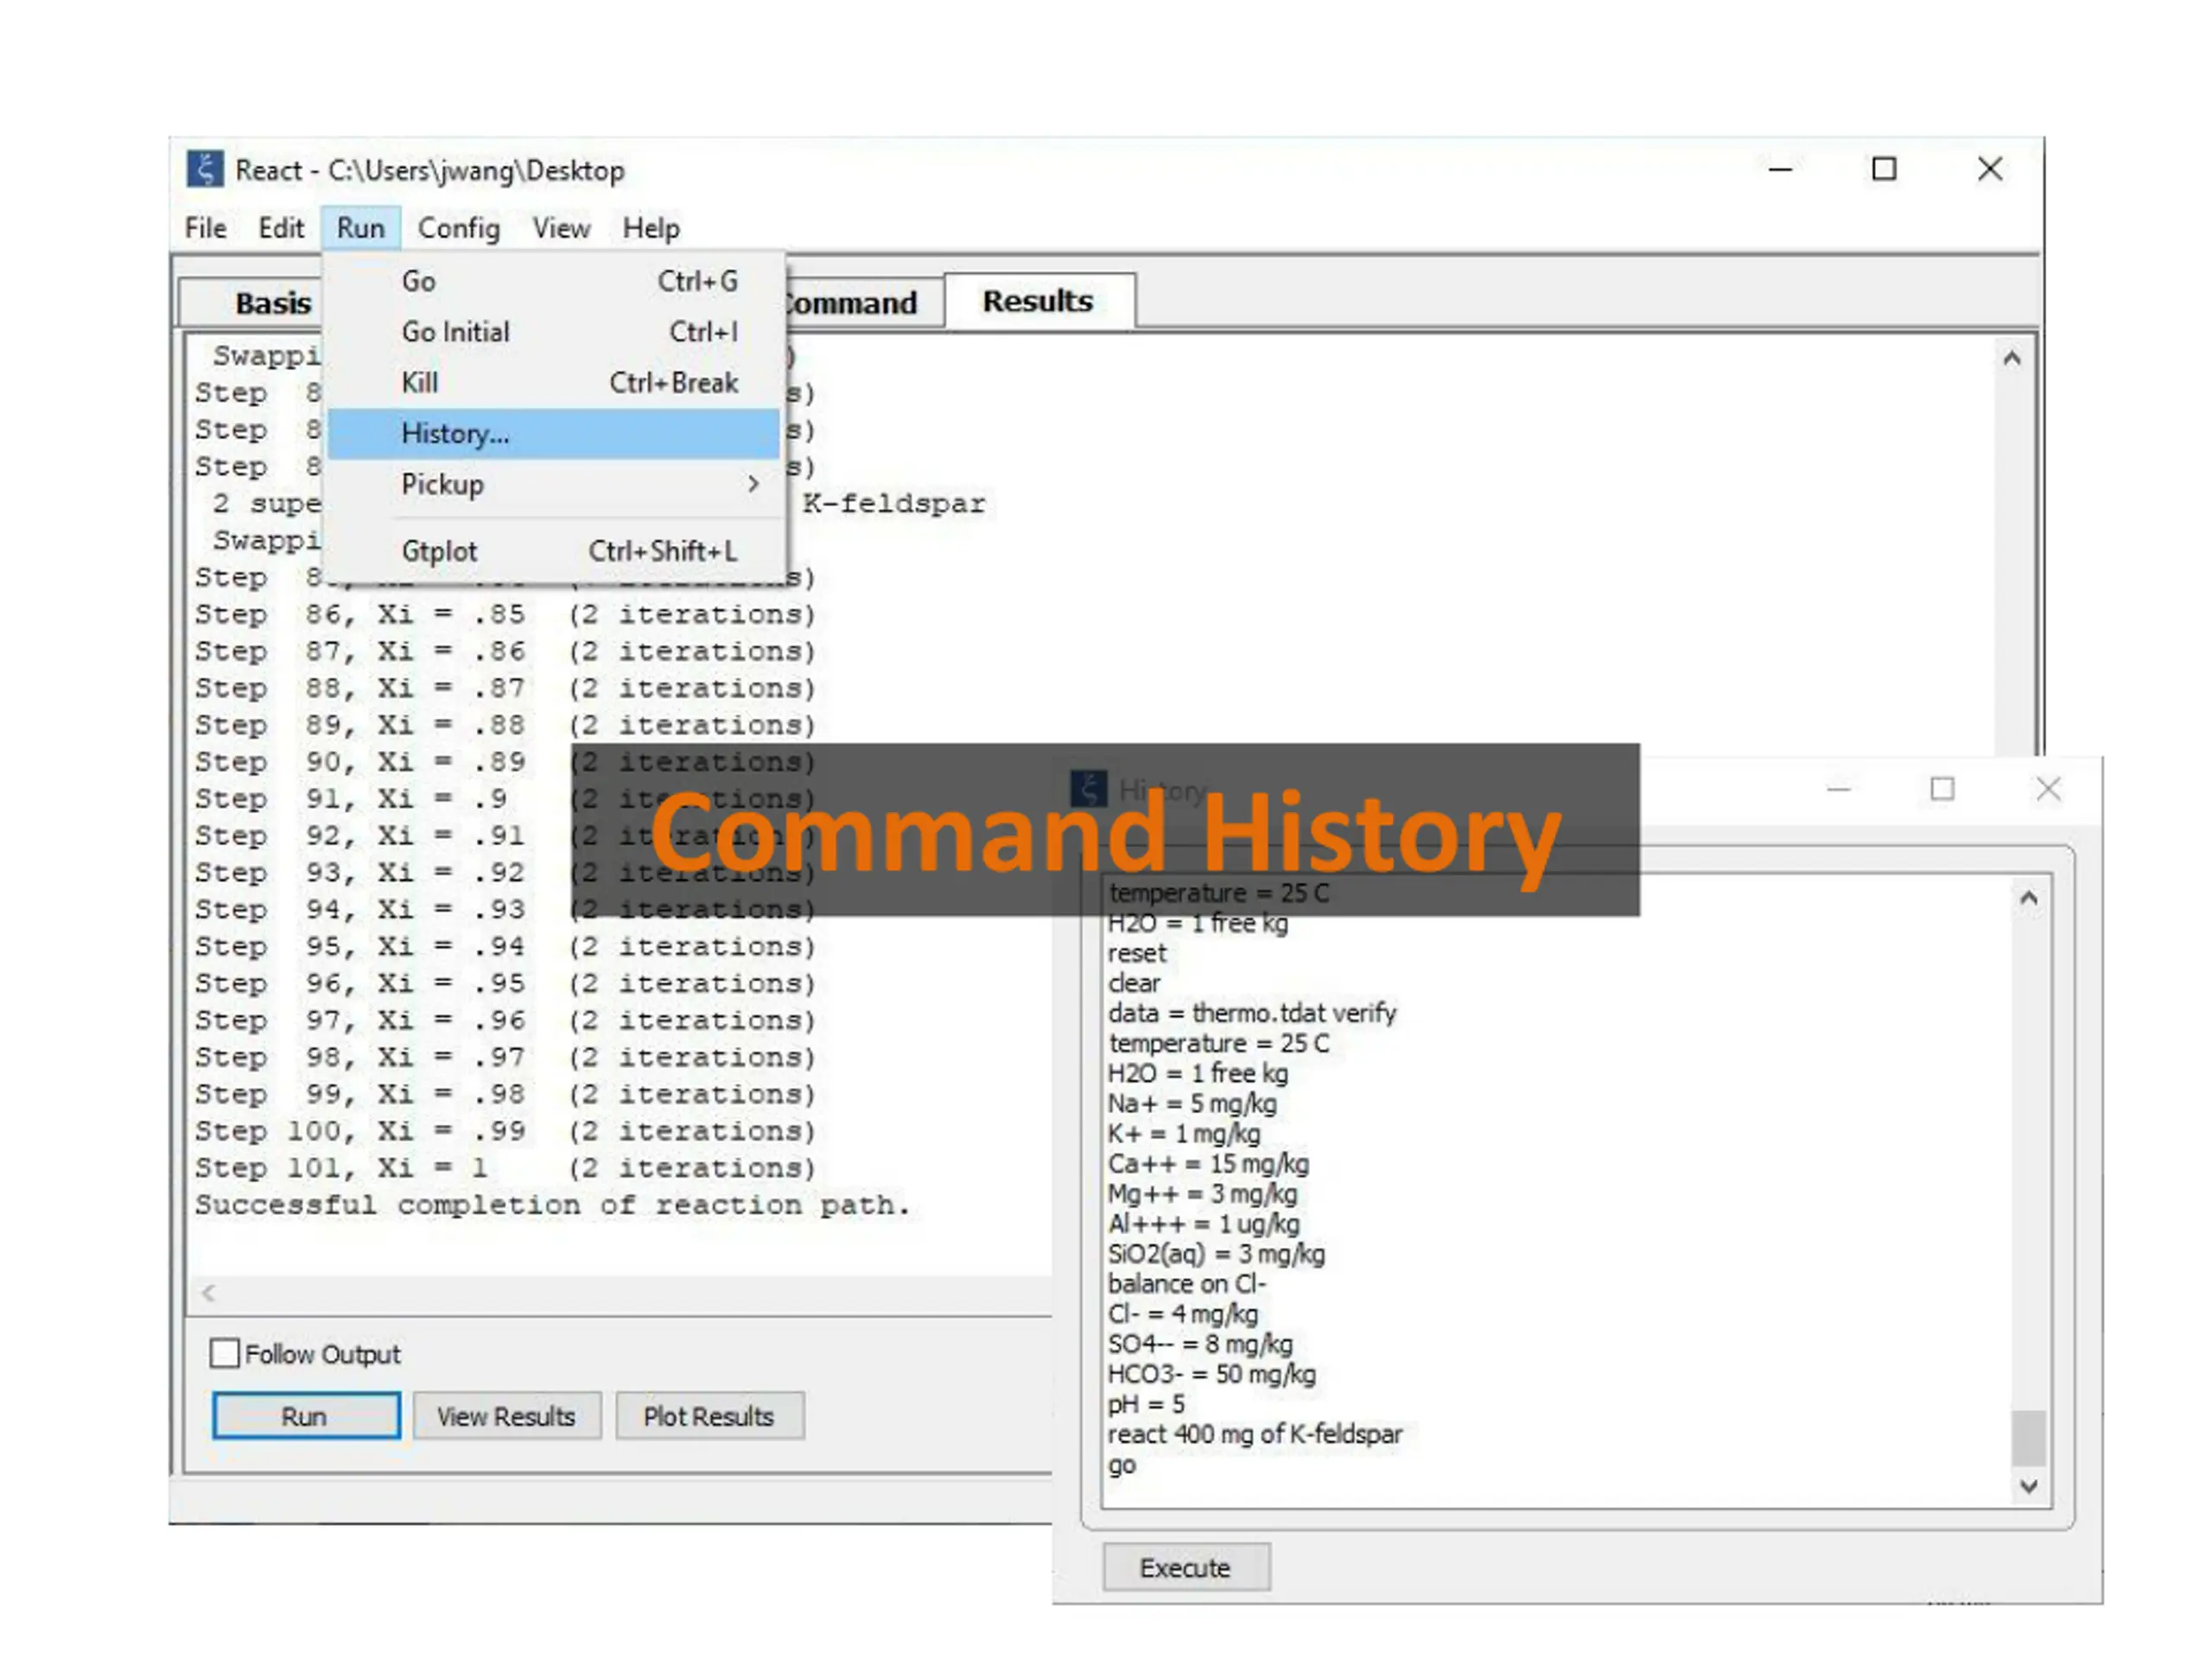Click left arrow of Results horizontal scrollbar

pyautogui.click(x=208, y=1293)
